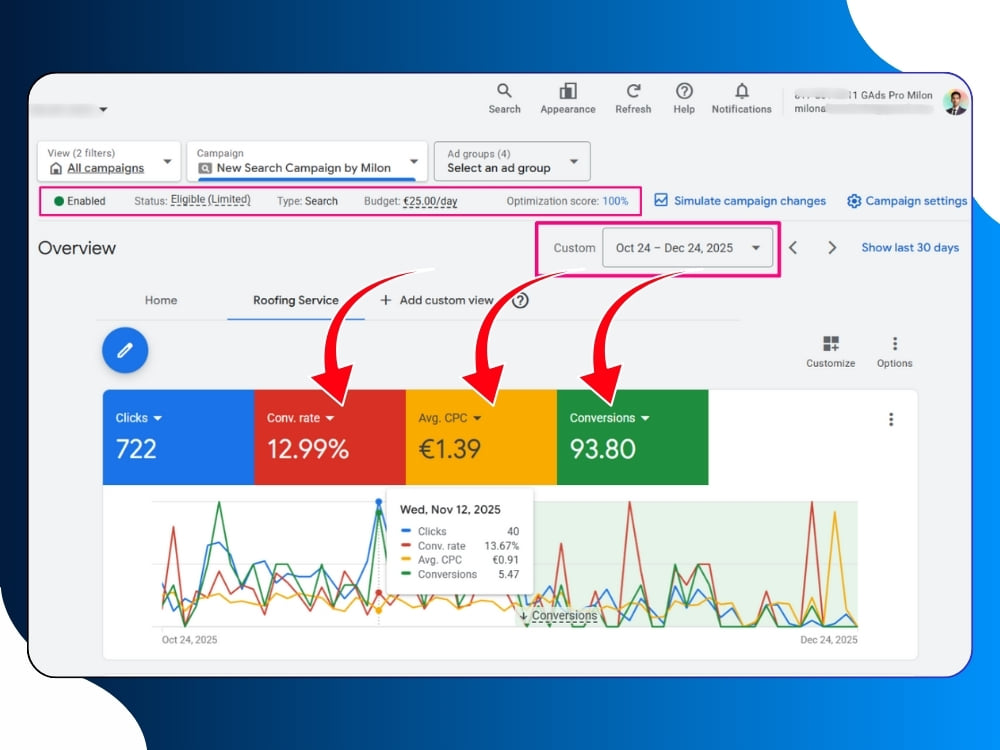The image size is (1000, 750).
Task: Click Dec 24, 2025 axis label
Action: pos(829,640)
